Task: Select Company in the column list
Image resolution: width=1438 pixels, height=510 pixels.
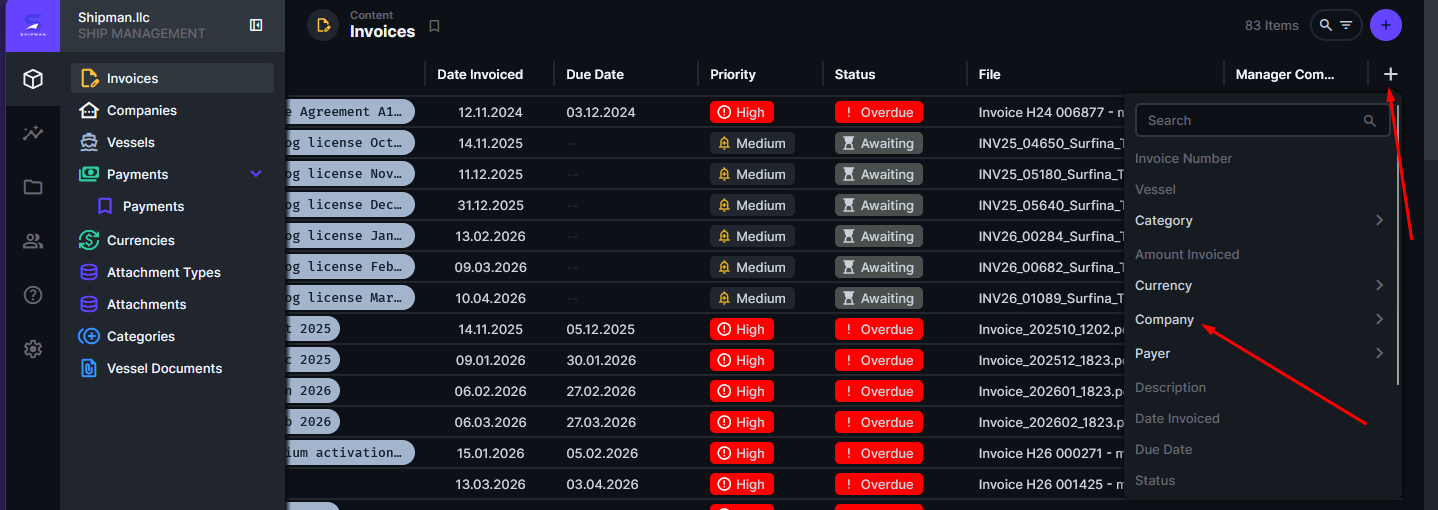Action: (1165, 319)
